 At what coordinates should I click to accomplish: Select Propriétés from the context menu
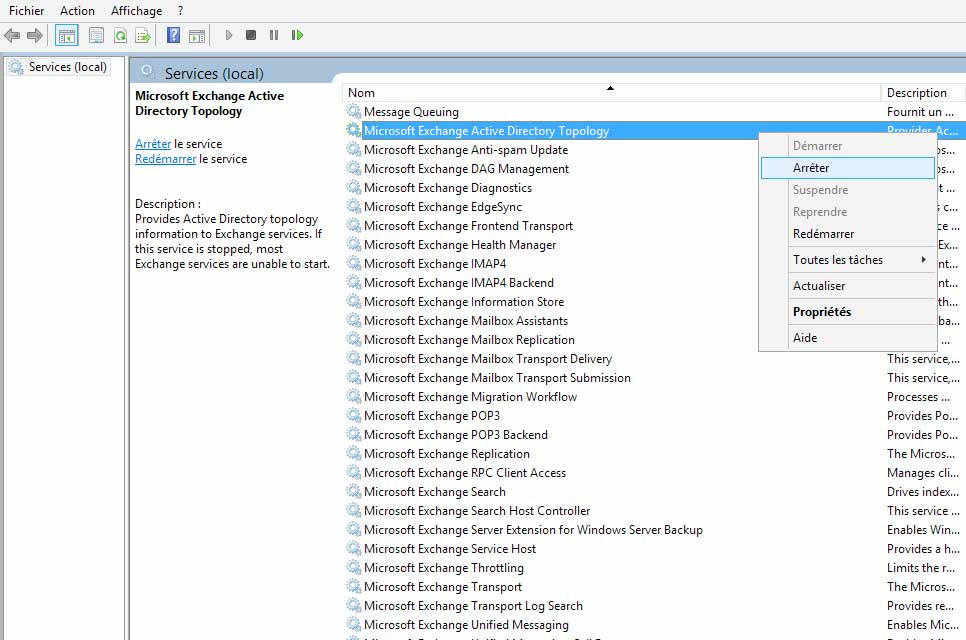[x=822, y=312]
